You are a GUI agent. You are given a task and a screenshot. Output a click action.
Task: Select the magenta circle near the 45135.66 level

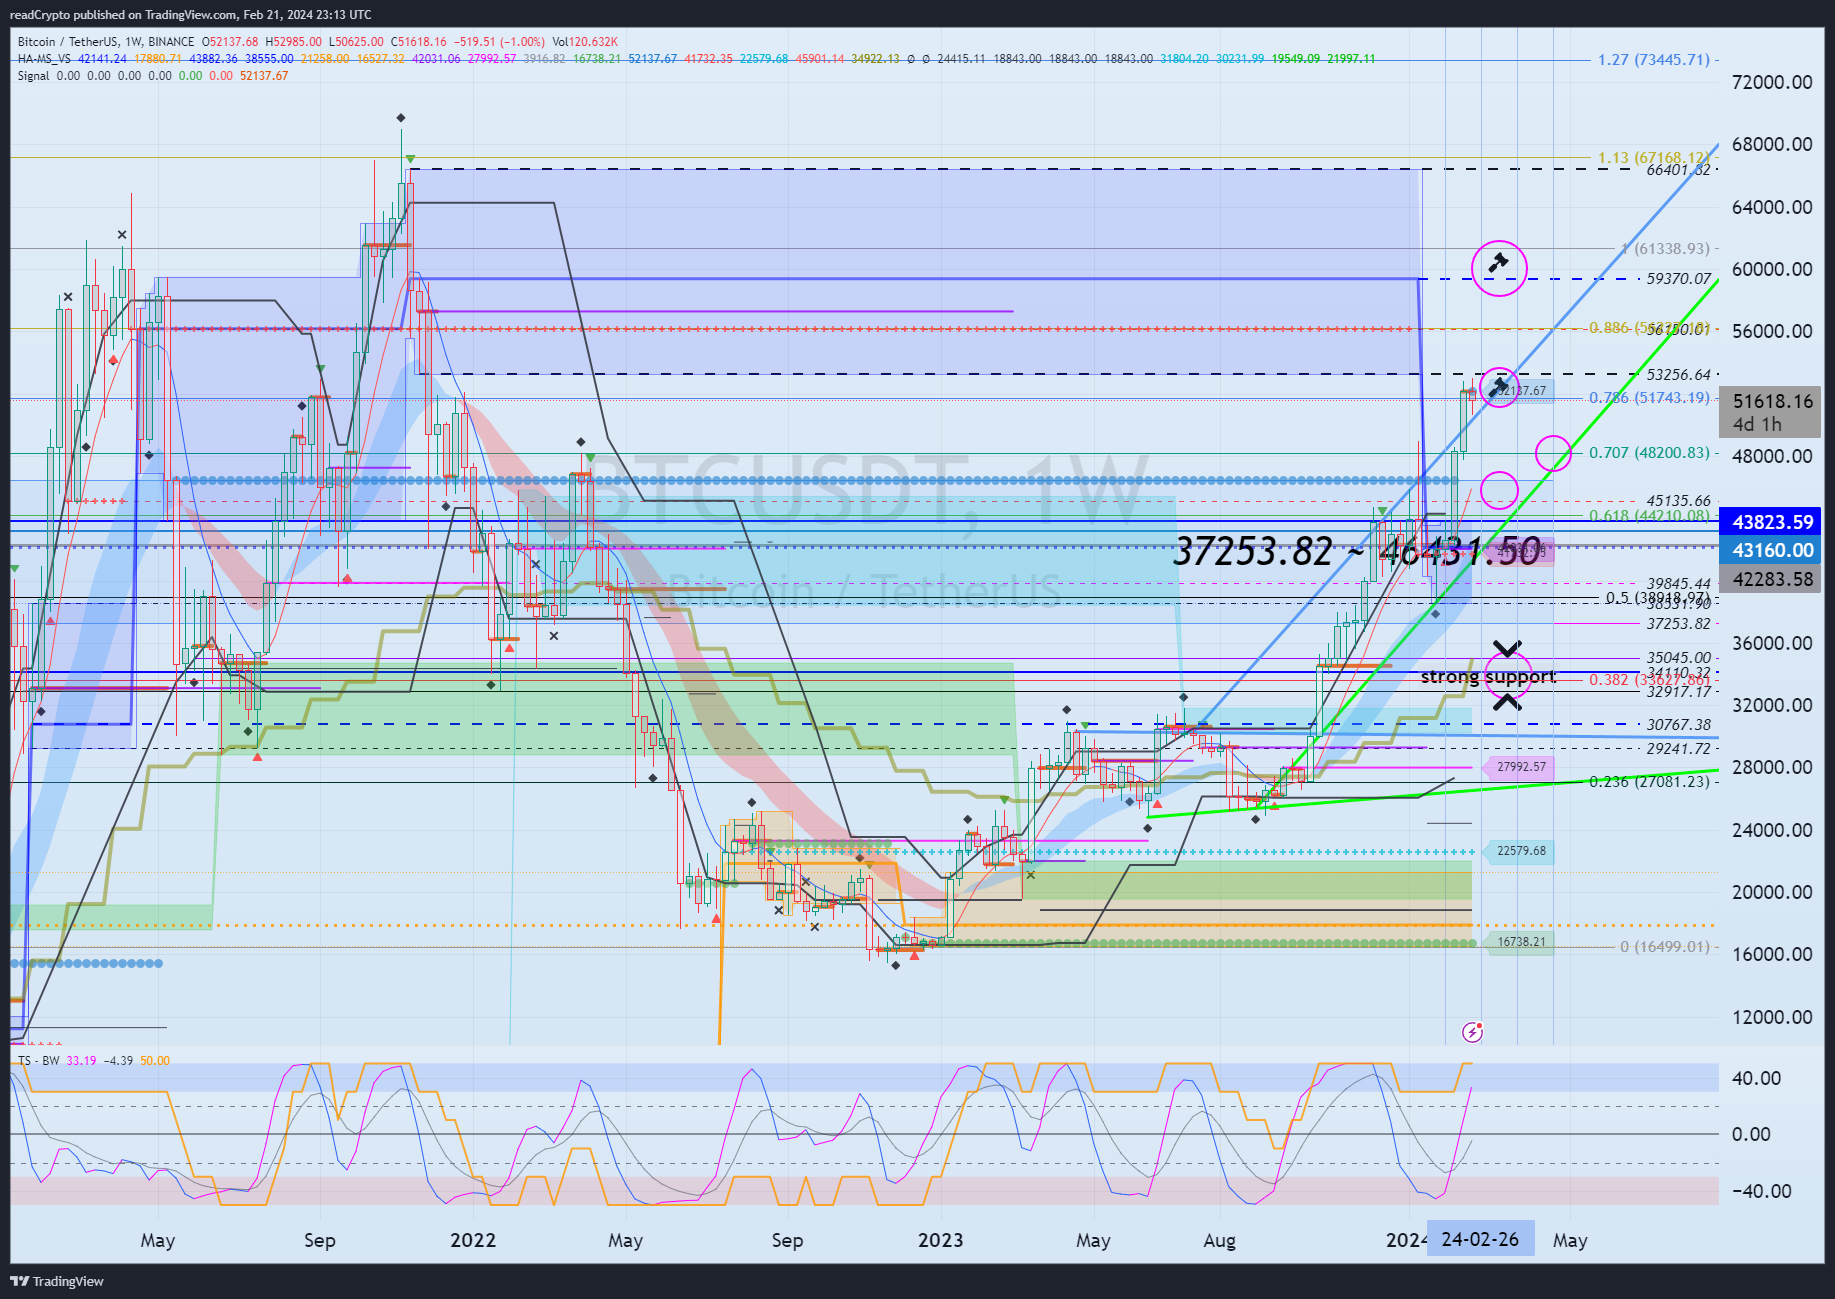(1499, 490)
